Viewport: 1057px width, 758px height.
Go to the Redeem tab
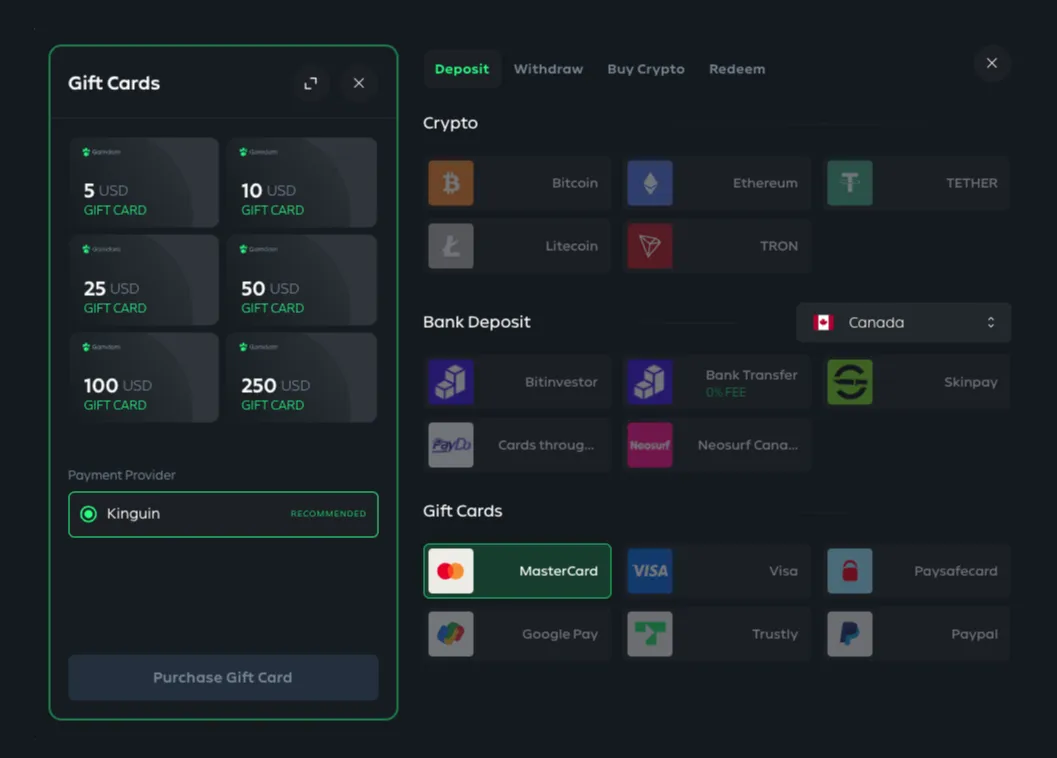click(x=737, y=69)
